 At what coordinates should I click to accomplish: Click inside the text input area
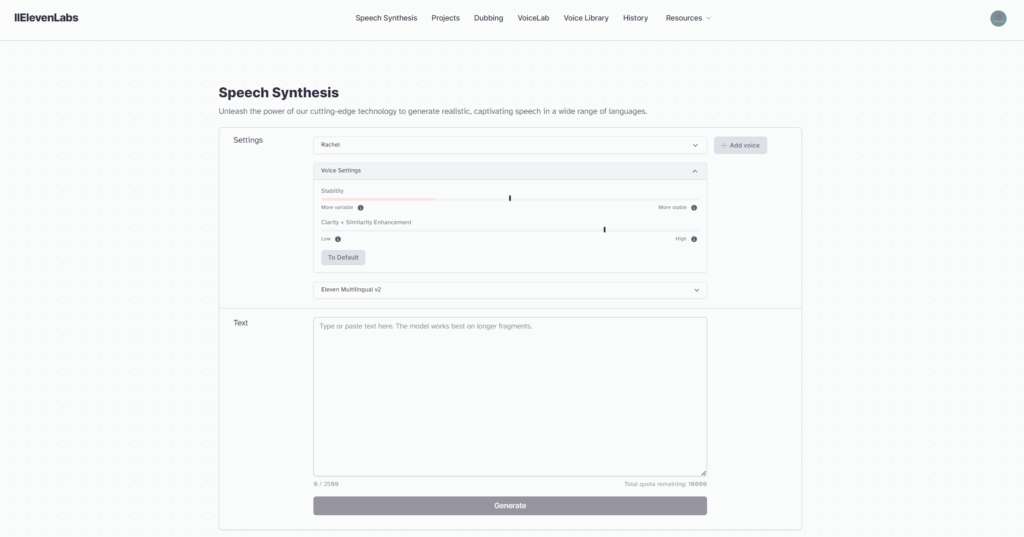[510, 397]
